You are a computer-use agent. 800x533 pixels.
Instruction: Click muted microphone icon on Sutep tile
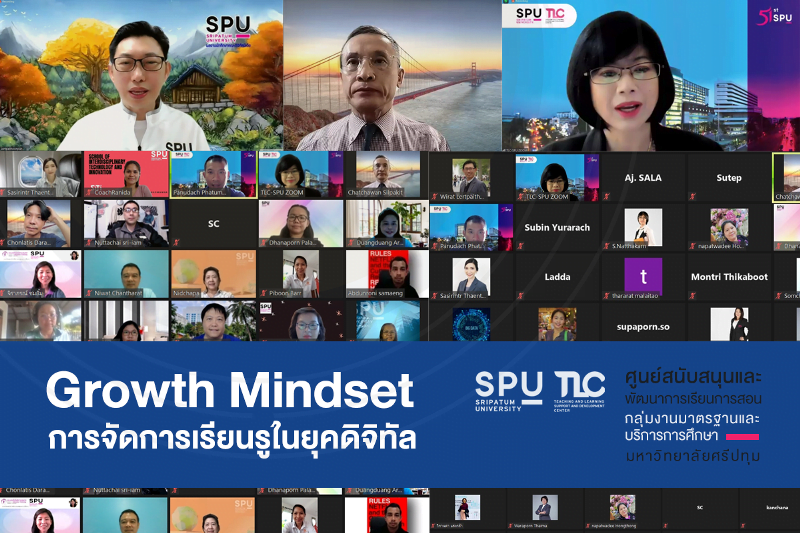tap(692, 196)
